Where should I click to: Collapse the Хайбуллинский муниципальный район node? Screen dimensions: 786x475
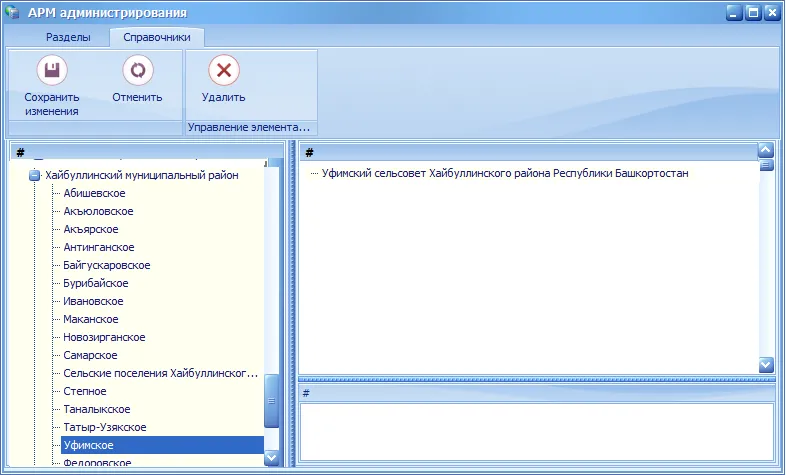pyautogui.click(x=35, y=175)
